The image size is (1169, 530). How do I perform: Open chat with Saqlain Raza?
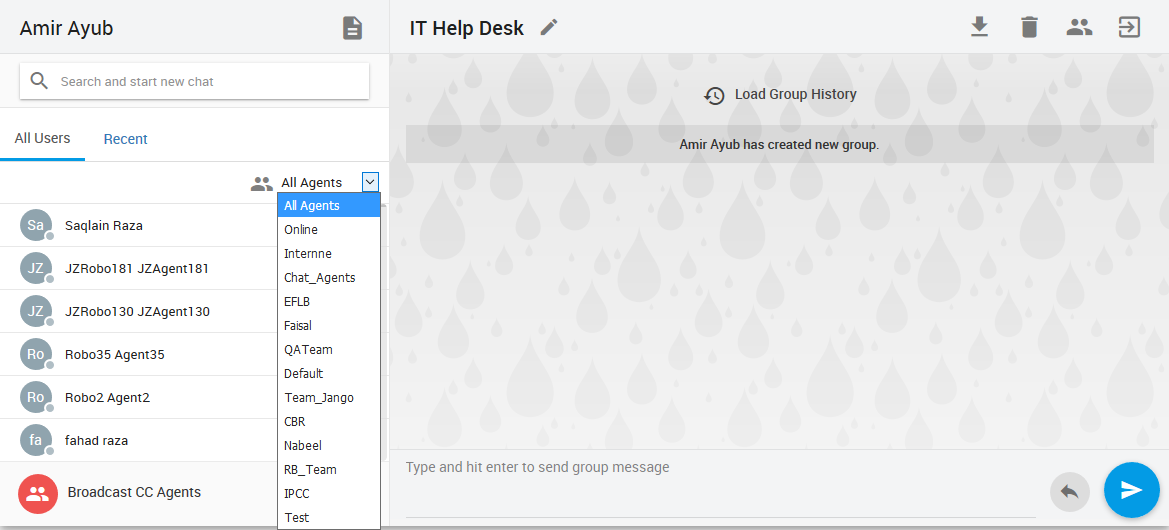tap(104, 225)
